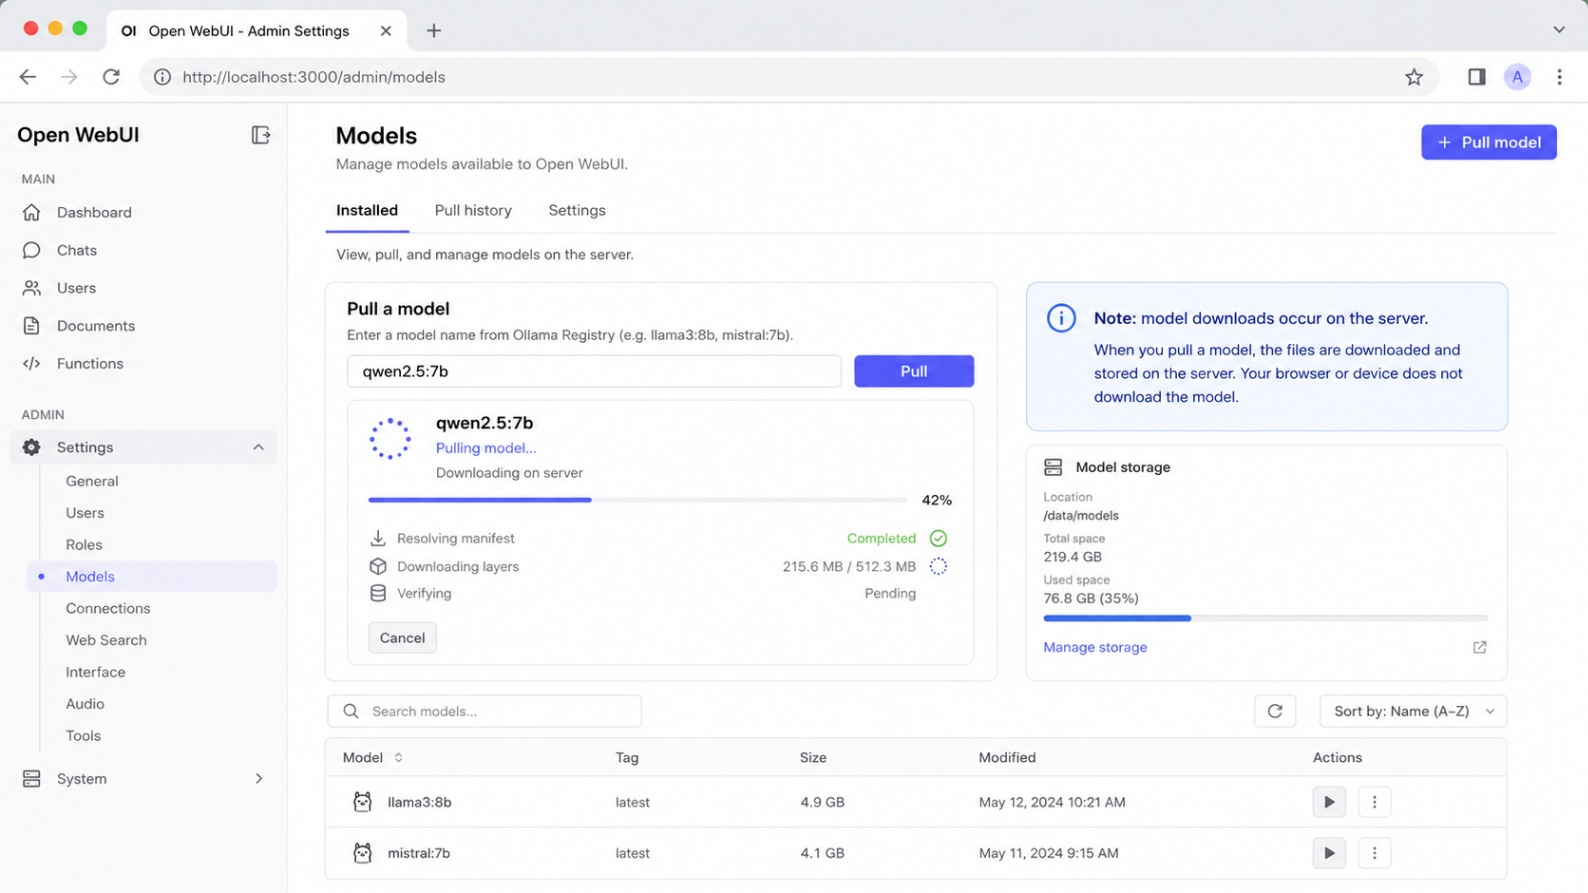The image size is (1588, 893).
Task: Cancel the qwen2.5:7b download
Action: (x=402, y=638)
